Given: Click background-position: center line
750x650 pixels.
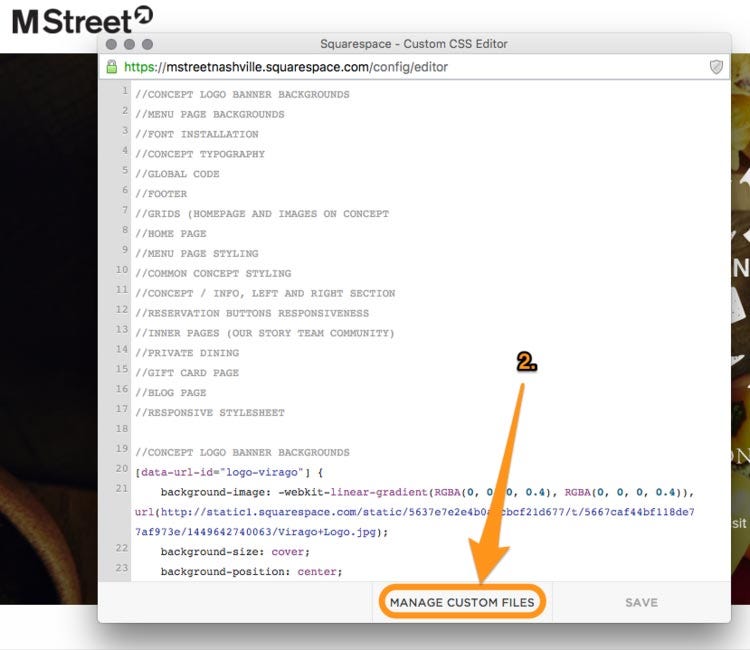Looking at the screenshot, I should (x=252, y=572).
